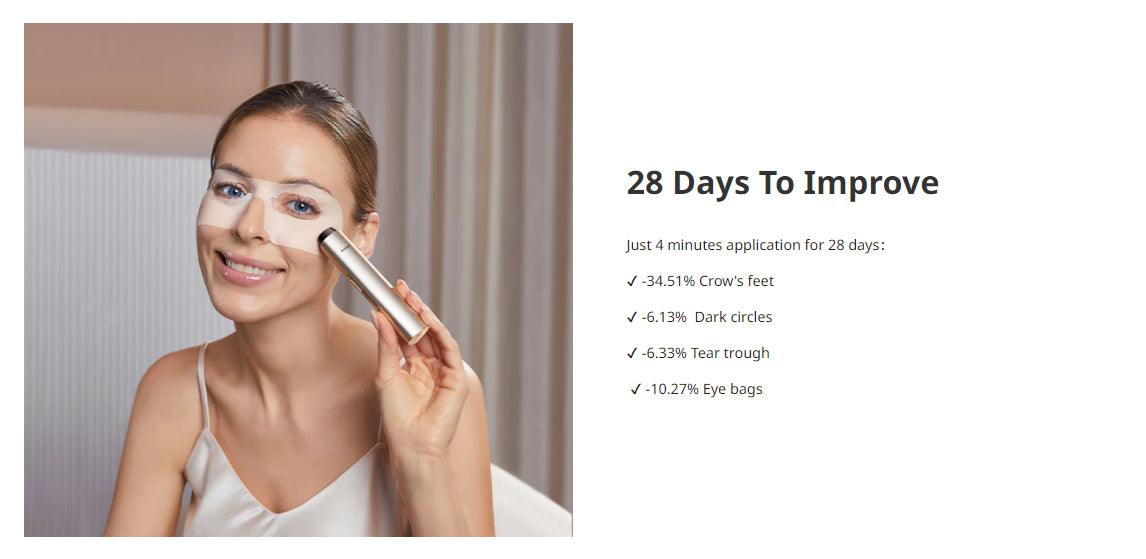The image size is (1146, 559).
Task: Select the gold eye device in photo
Action: point(373,285)
